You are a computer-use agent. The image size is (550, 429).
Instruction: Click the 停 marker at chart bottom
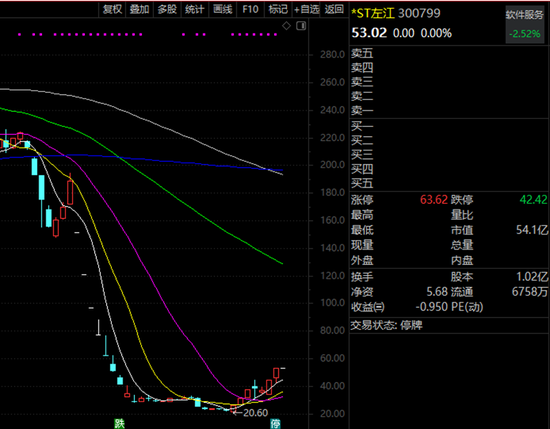tap(275, 423)
